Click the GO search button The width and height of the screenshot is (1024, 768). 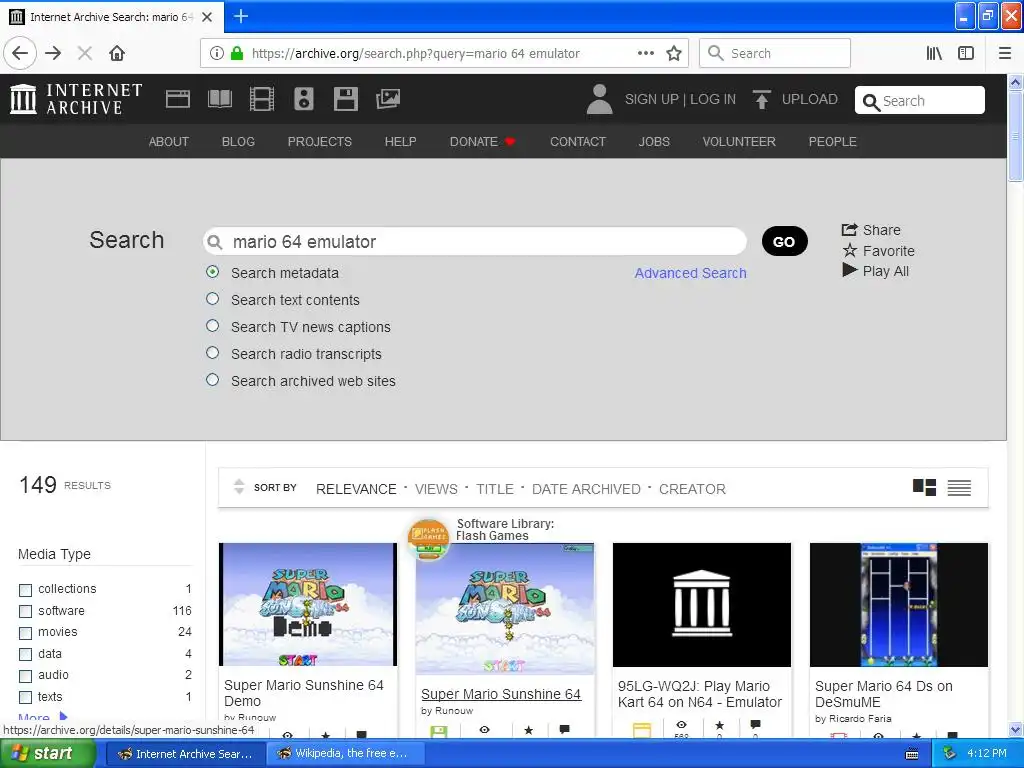tap(784, 242)
